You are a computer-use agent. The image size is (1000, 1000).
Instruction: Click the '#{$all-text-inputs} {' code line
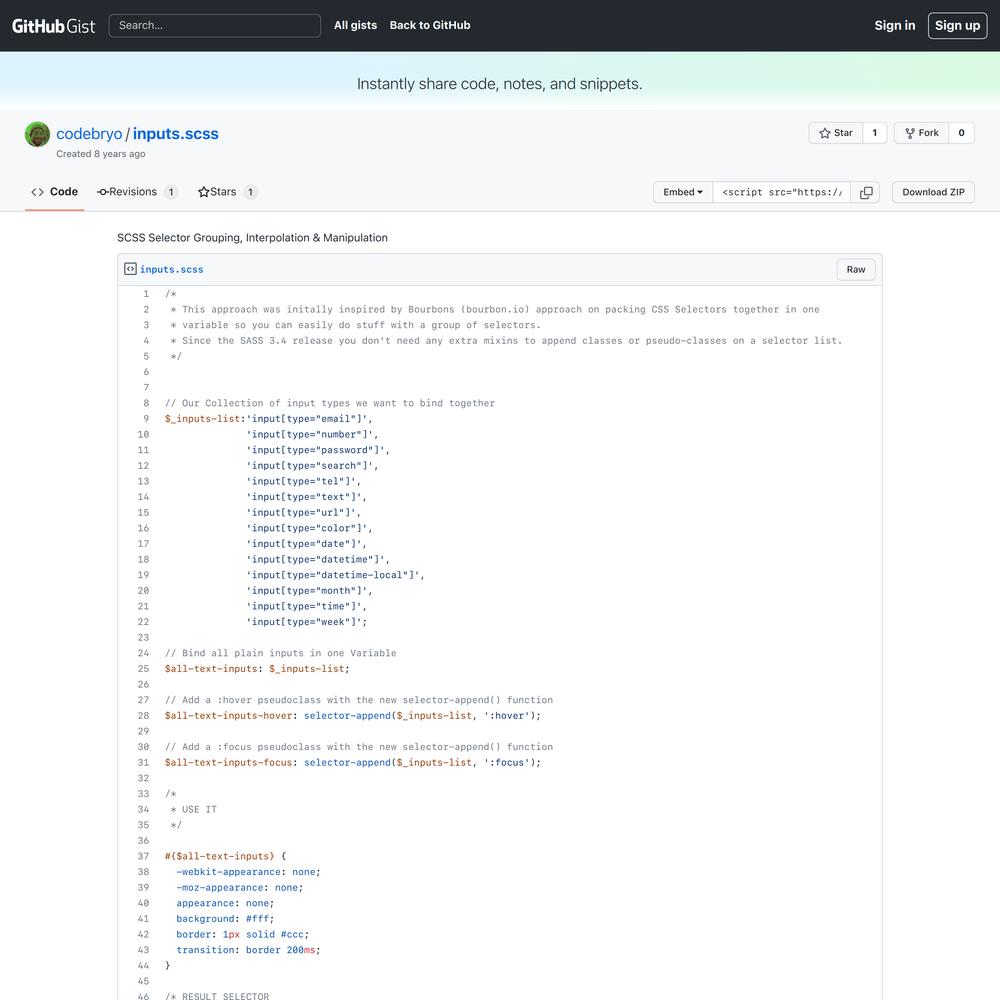pos(226,857)
